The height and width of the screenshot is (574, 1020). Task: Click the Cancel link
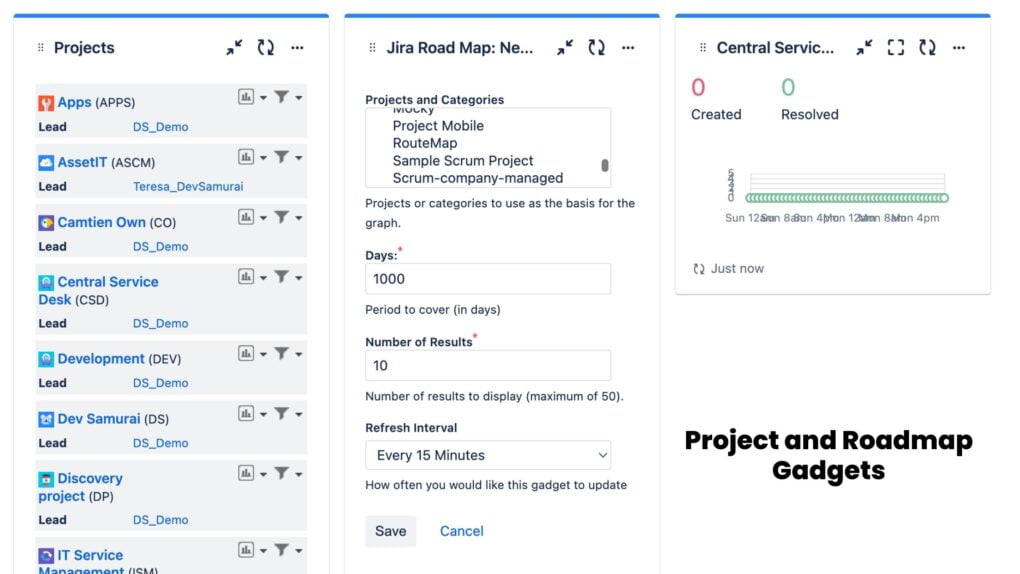pyautogui.click(x=461, y=531)
